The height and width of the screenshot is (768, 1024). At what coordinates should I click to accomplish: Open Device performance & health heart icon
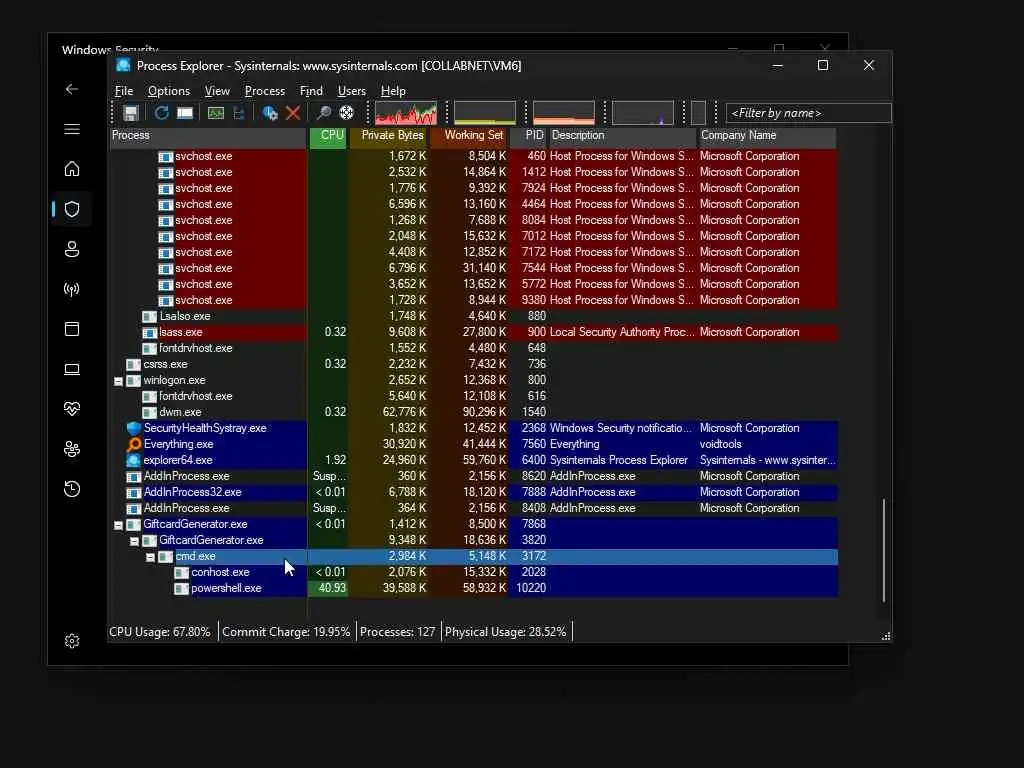coord(72,409)
